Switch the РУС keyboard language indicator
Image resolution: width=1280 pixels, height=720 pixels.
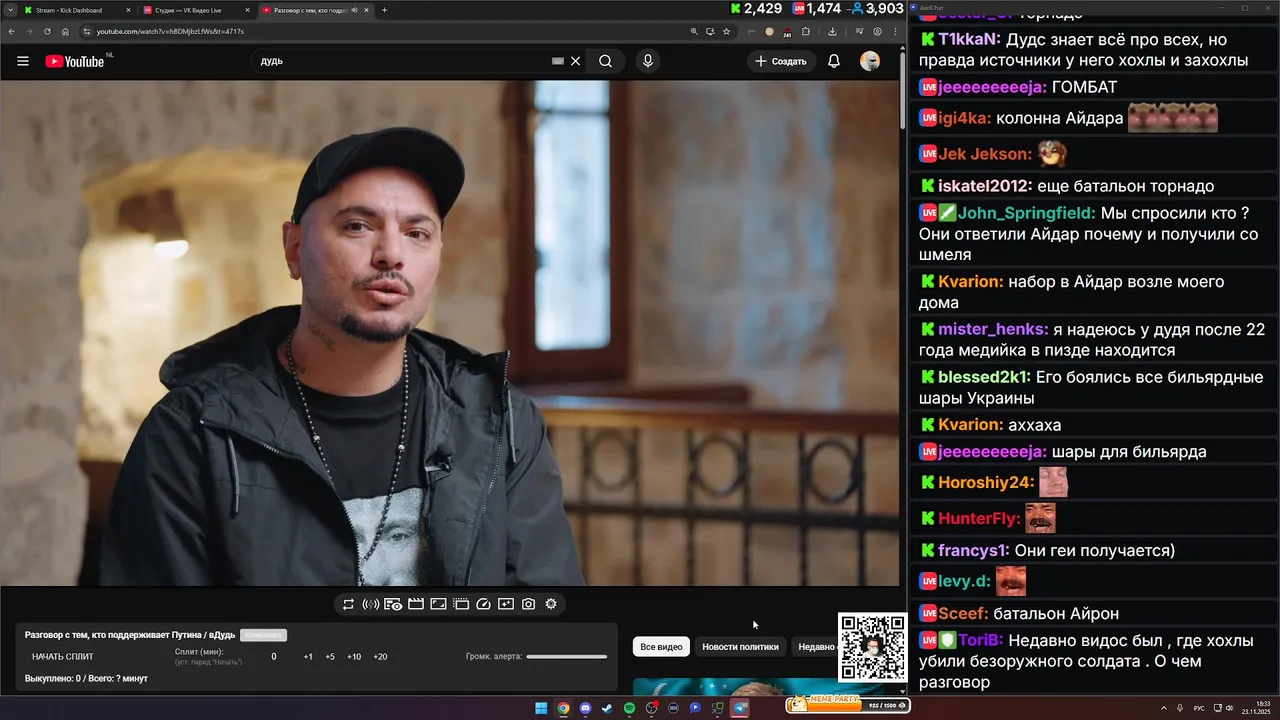coord(1200,707)
